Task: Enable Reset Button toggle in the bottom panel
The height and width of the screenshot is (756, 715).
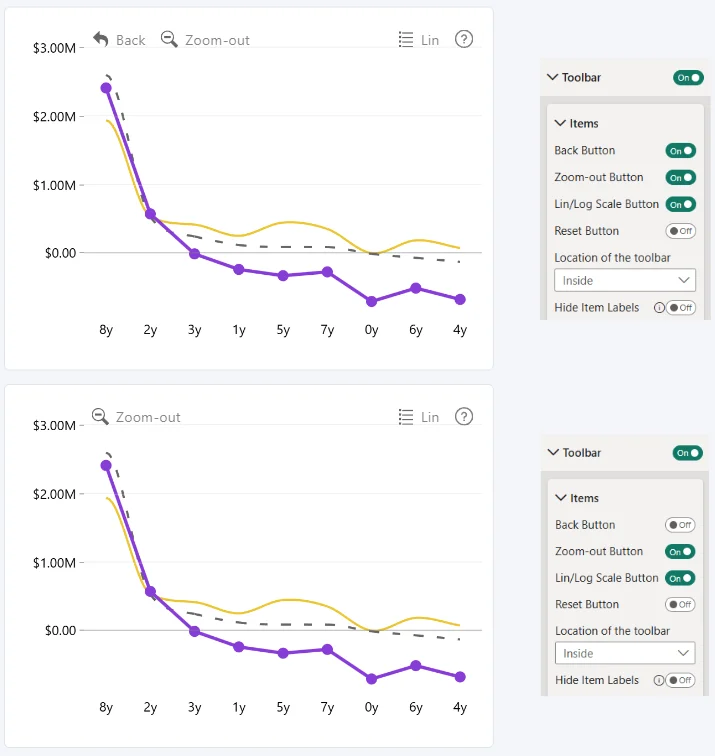Action: pos(680,604)
